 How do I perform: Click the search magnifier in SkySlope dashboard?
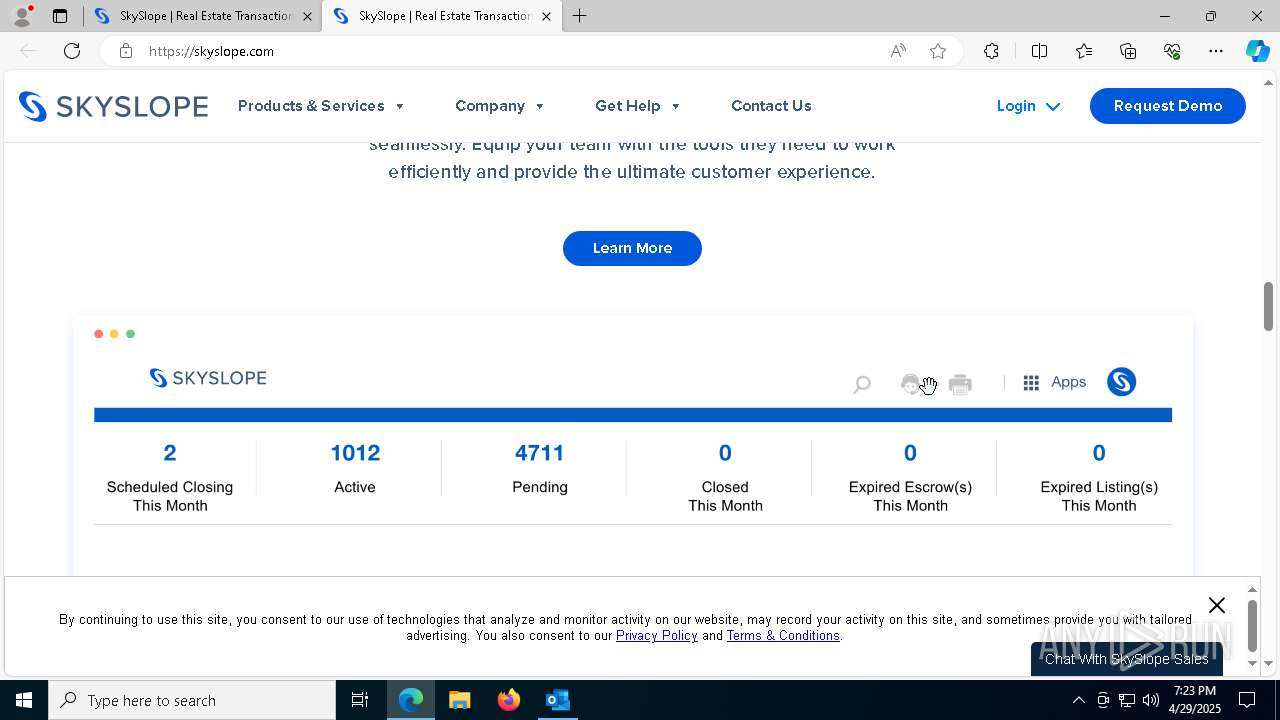coord(861,384)
